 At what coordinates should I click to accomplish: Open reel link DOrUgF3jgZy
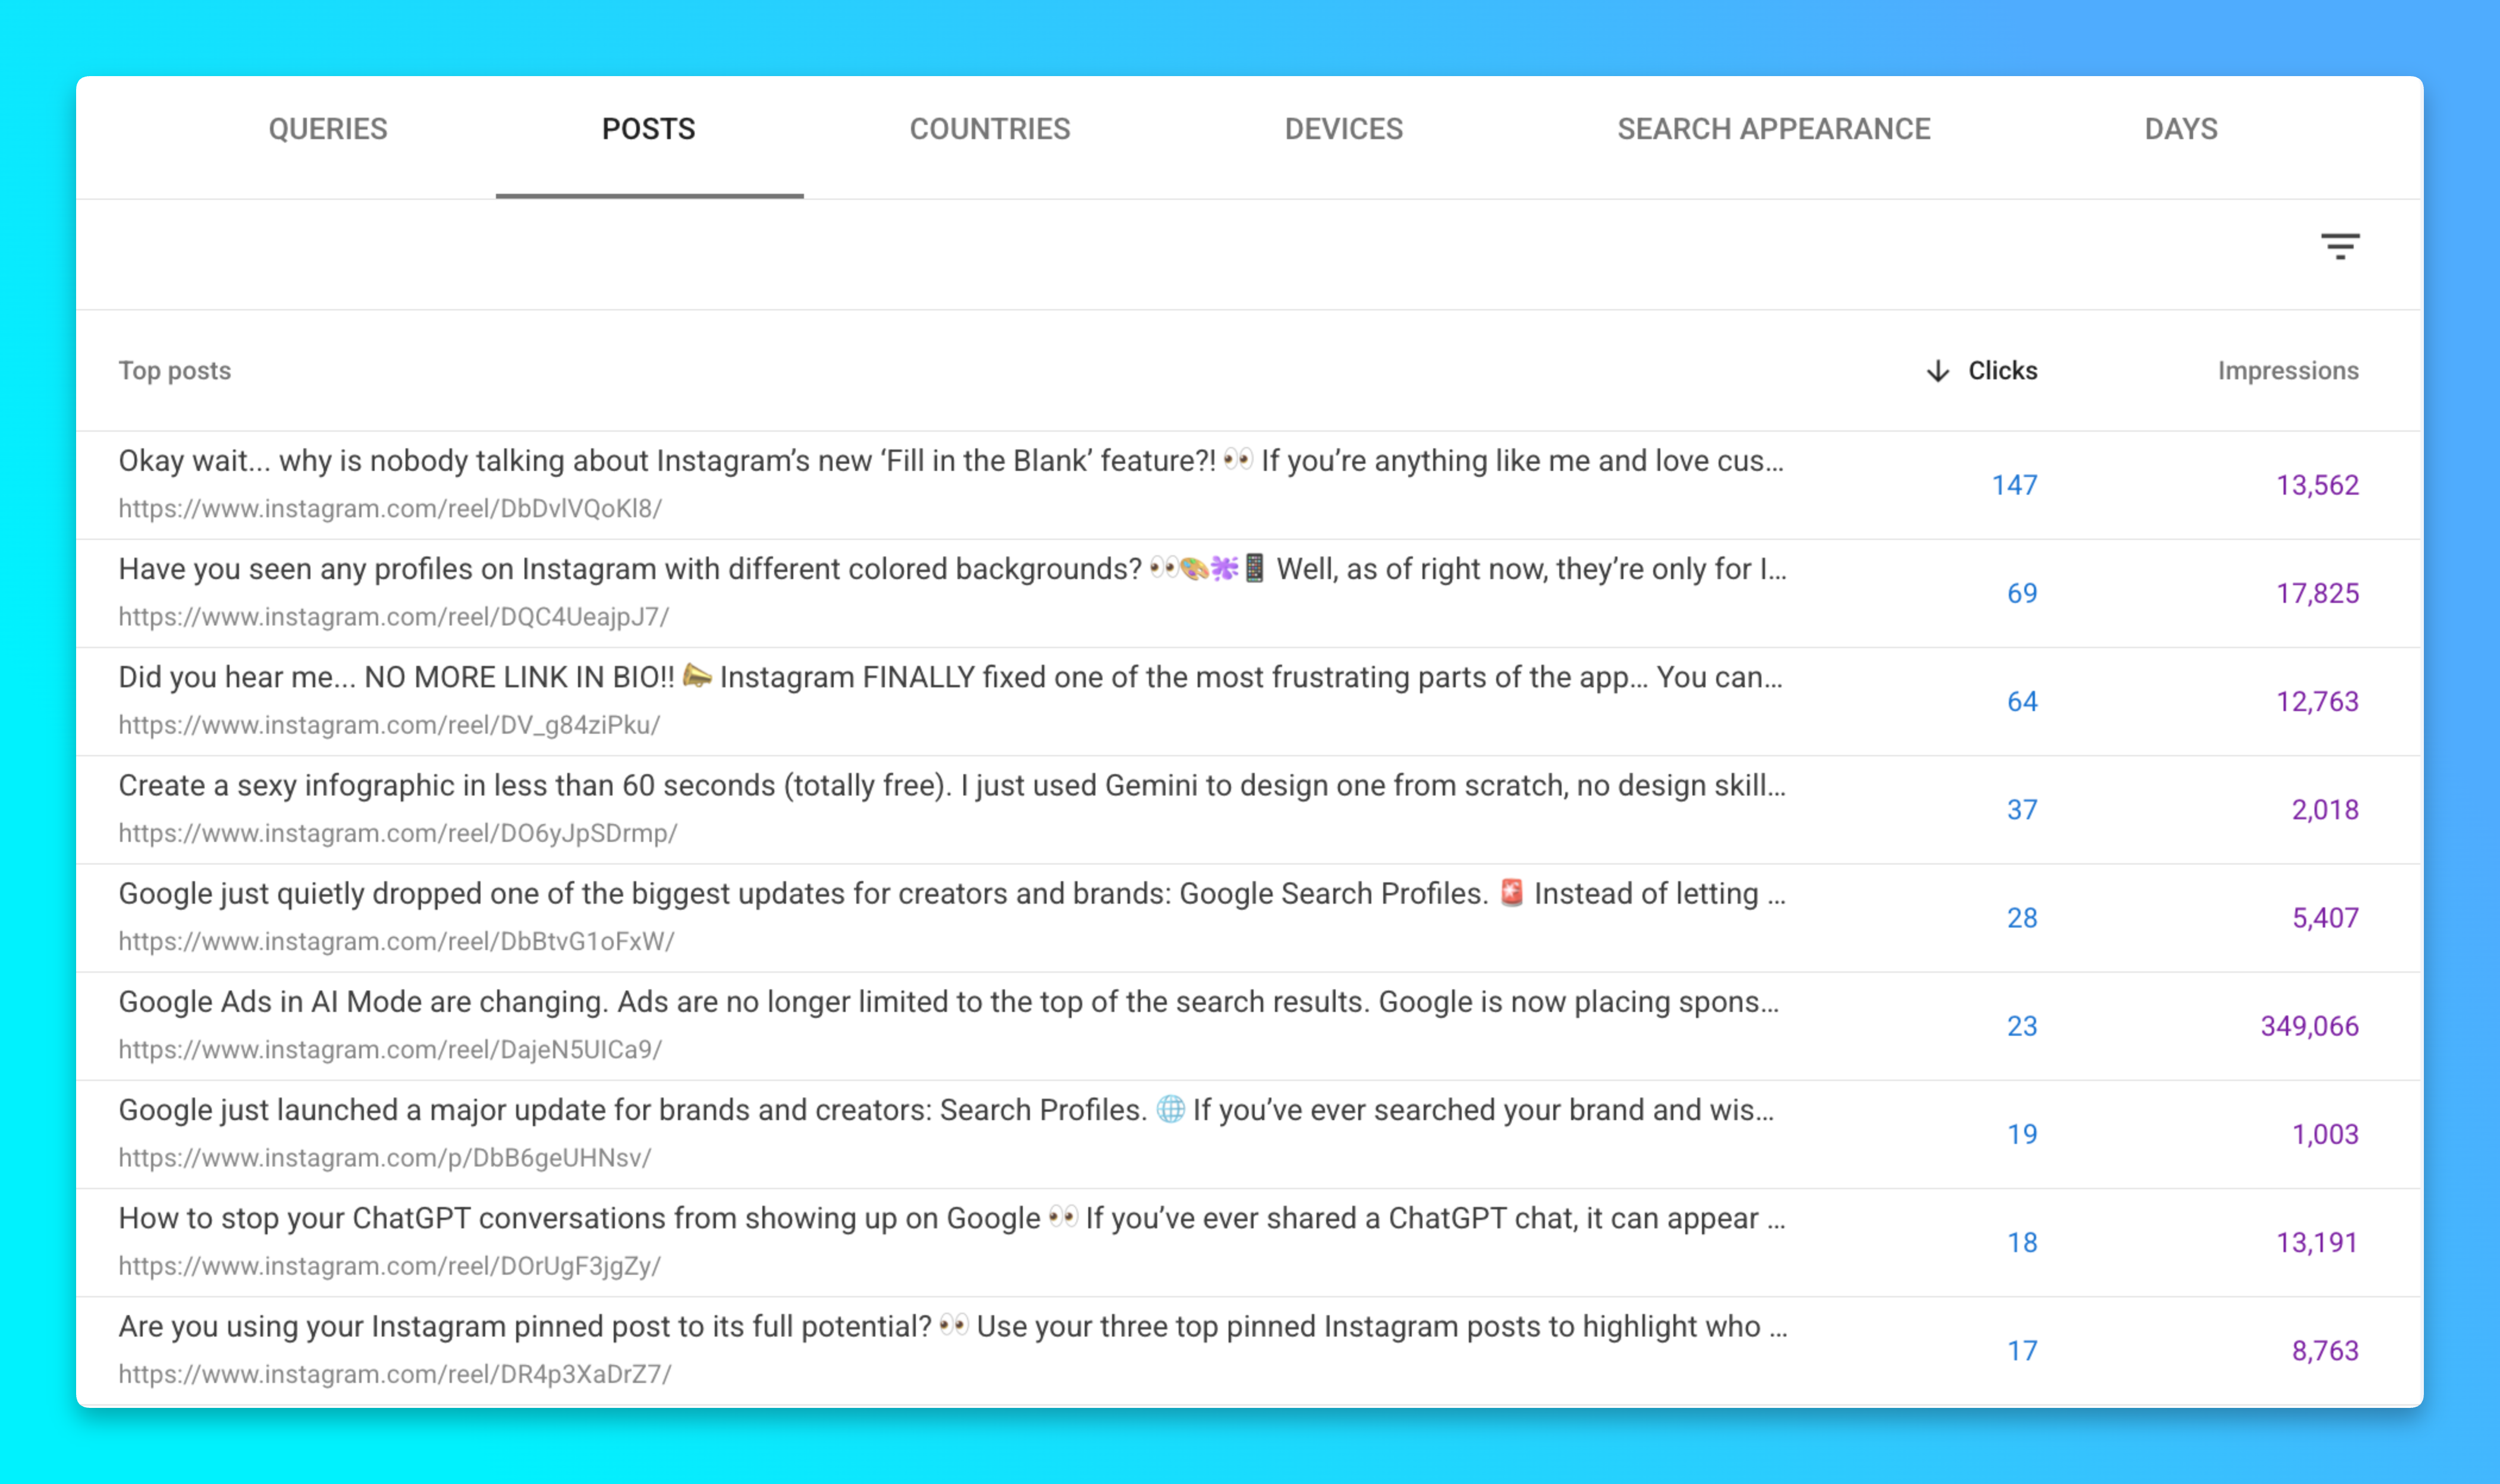click(x=390, y=1266)
